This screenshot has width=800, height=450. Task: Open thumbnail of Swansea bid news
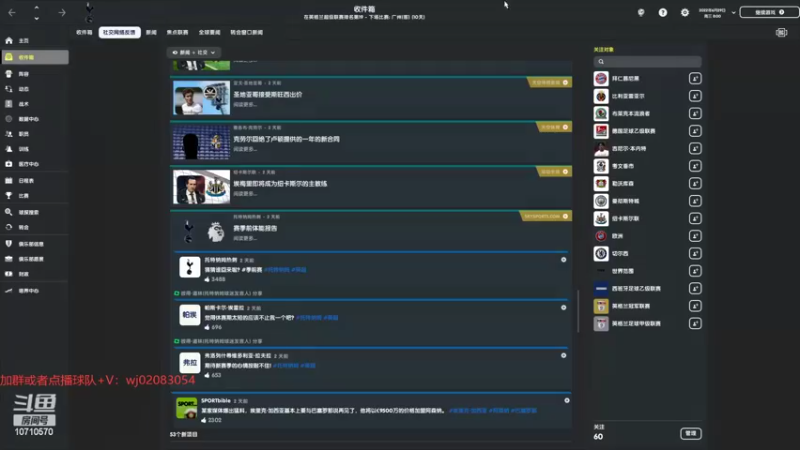tap(202, 97)
